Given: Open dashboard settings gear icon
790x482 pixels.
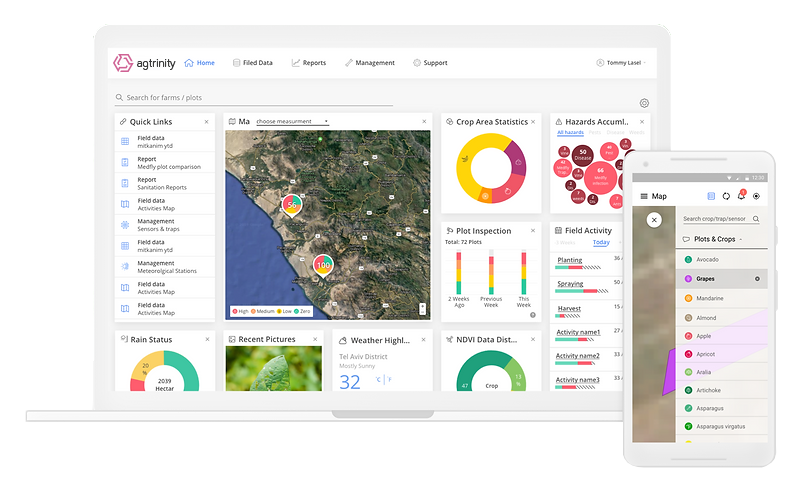Looking at the screenshot, I should [x=644, y=103].
